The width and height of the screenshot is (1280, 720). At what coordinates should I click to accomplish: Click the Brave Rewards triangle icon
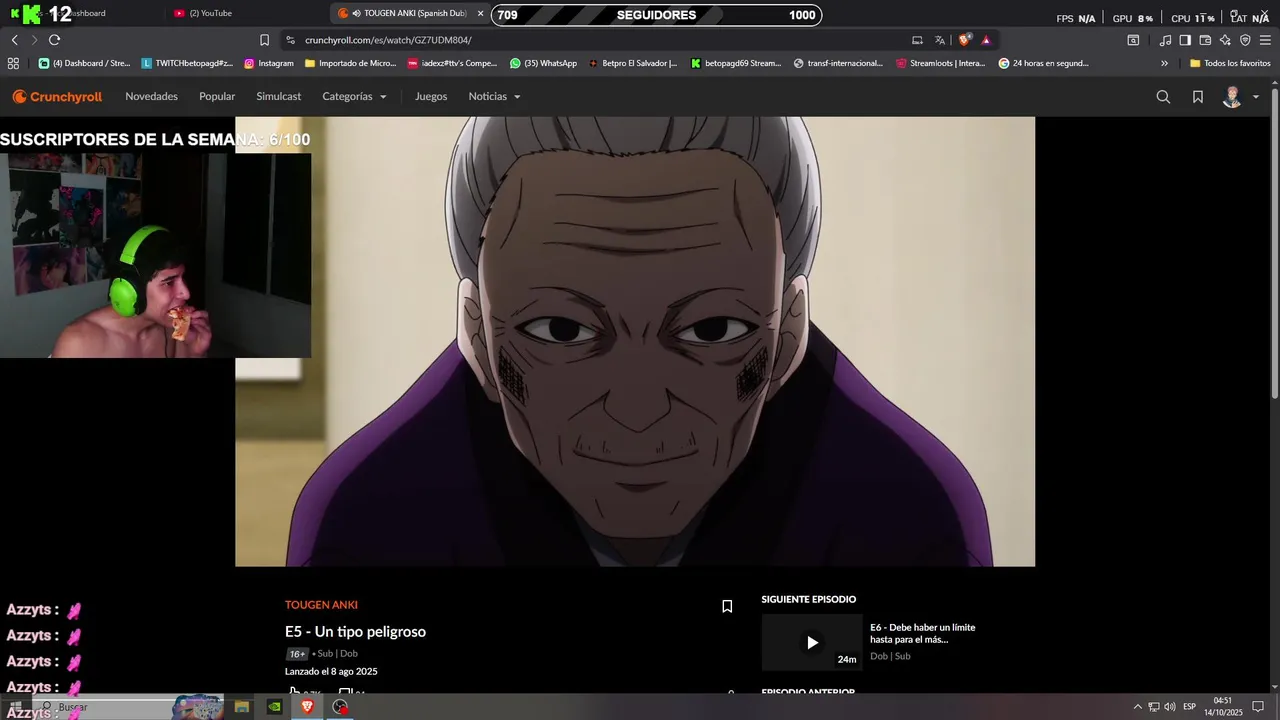986,40
